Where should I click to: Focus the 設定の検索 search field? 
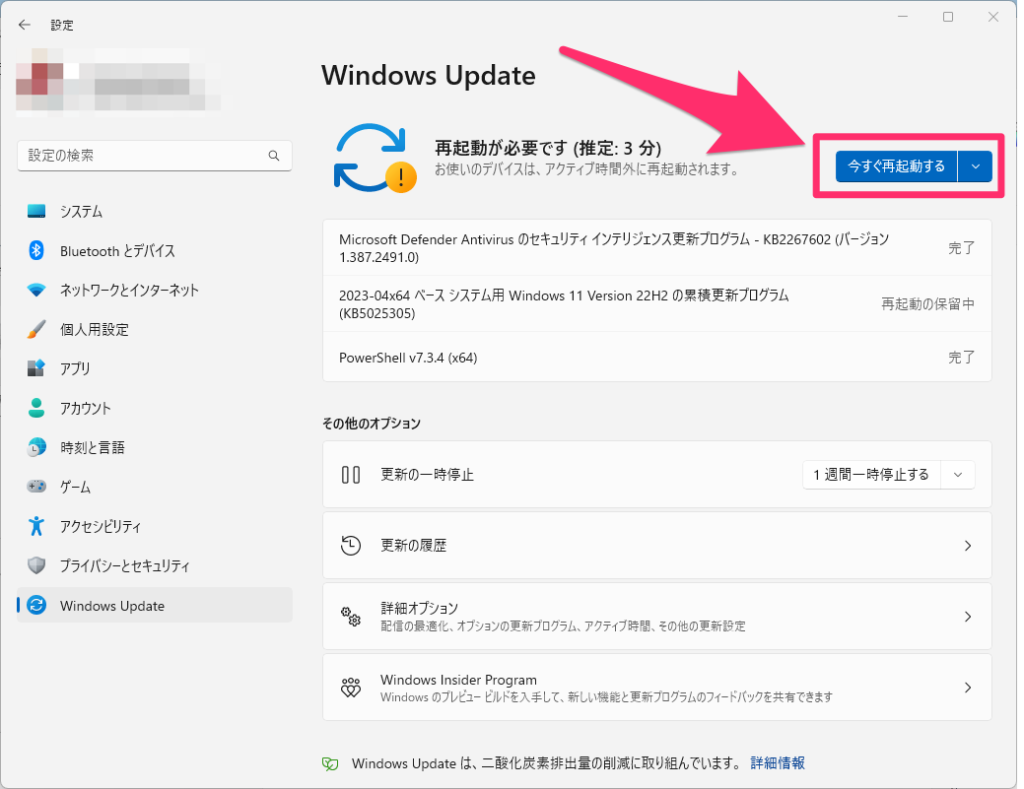pos(155,155)
